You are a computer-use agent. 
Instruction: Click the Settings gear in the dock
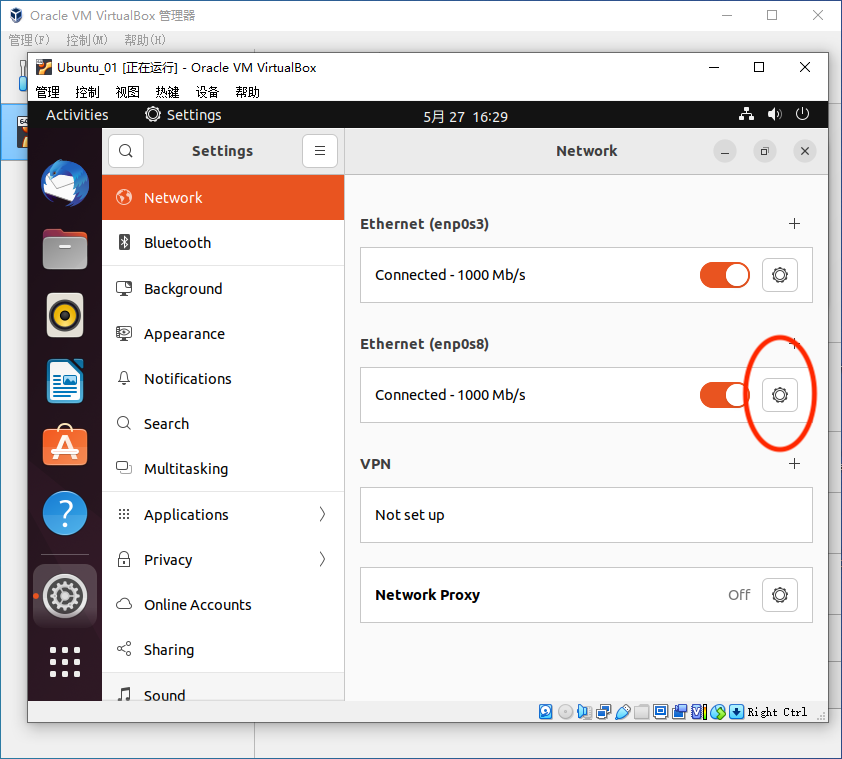click(x=65, y=596)
